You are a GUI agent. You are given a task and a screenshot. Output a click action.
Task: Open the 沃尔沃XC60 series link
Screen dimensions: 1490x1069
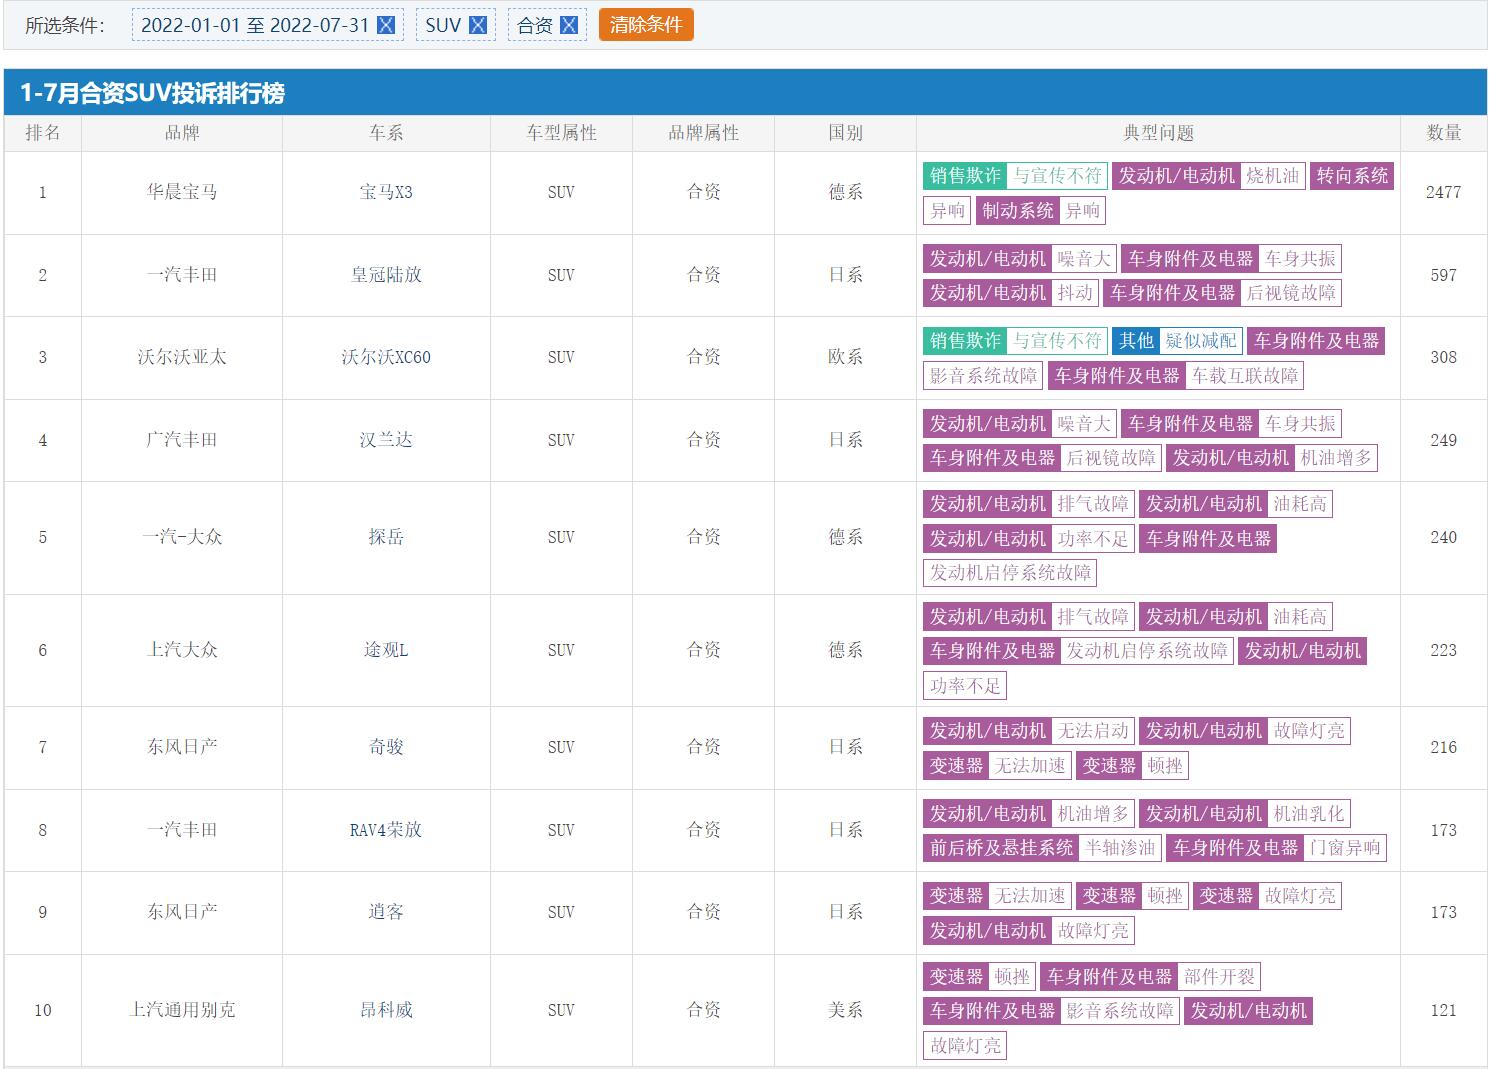click(386, 357)
